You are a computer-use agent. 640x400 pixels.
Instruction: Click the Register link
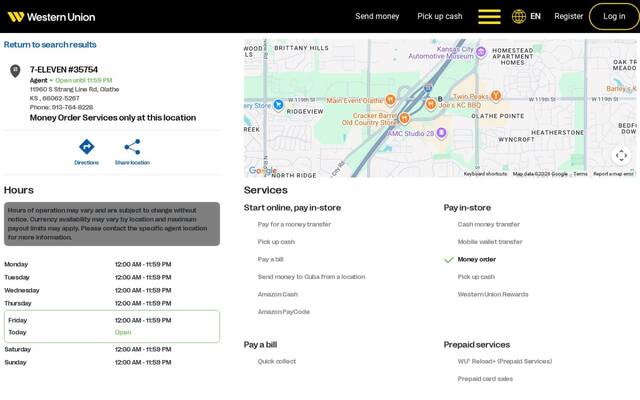[569, 16]
